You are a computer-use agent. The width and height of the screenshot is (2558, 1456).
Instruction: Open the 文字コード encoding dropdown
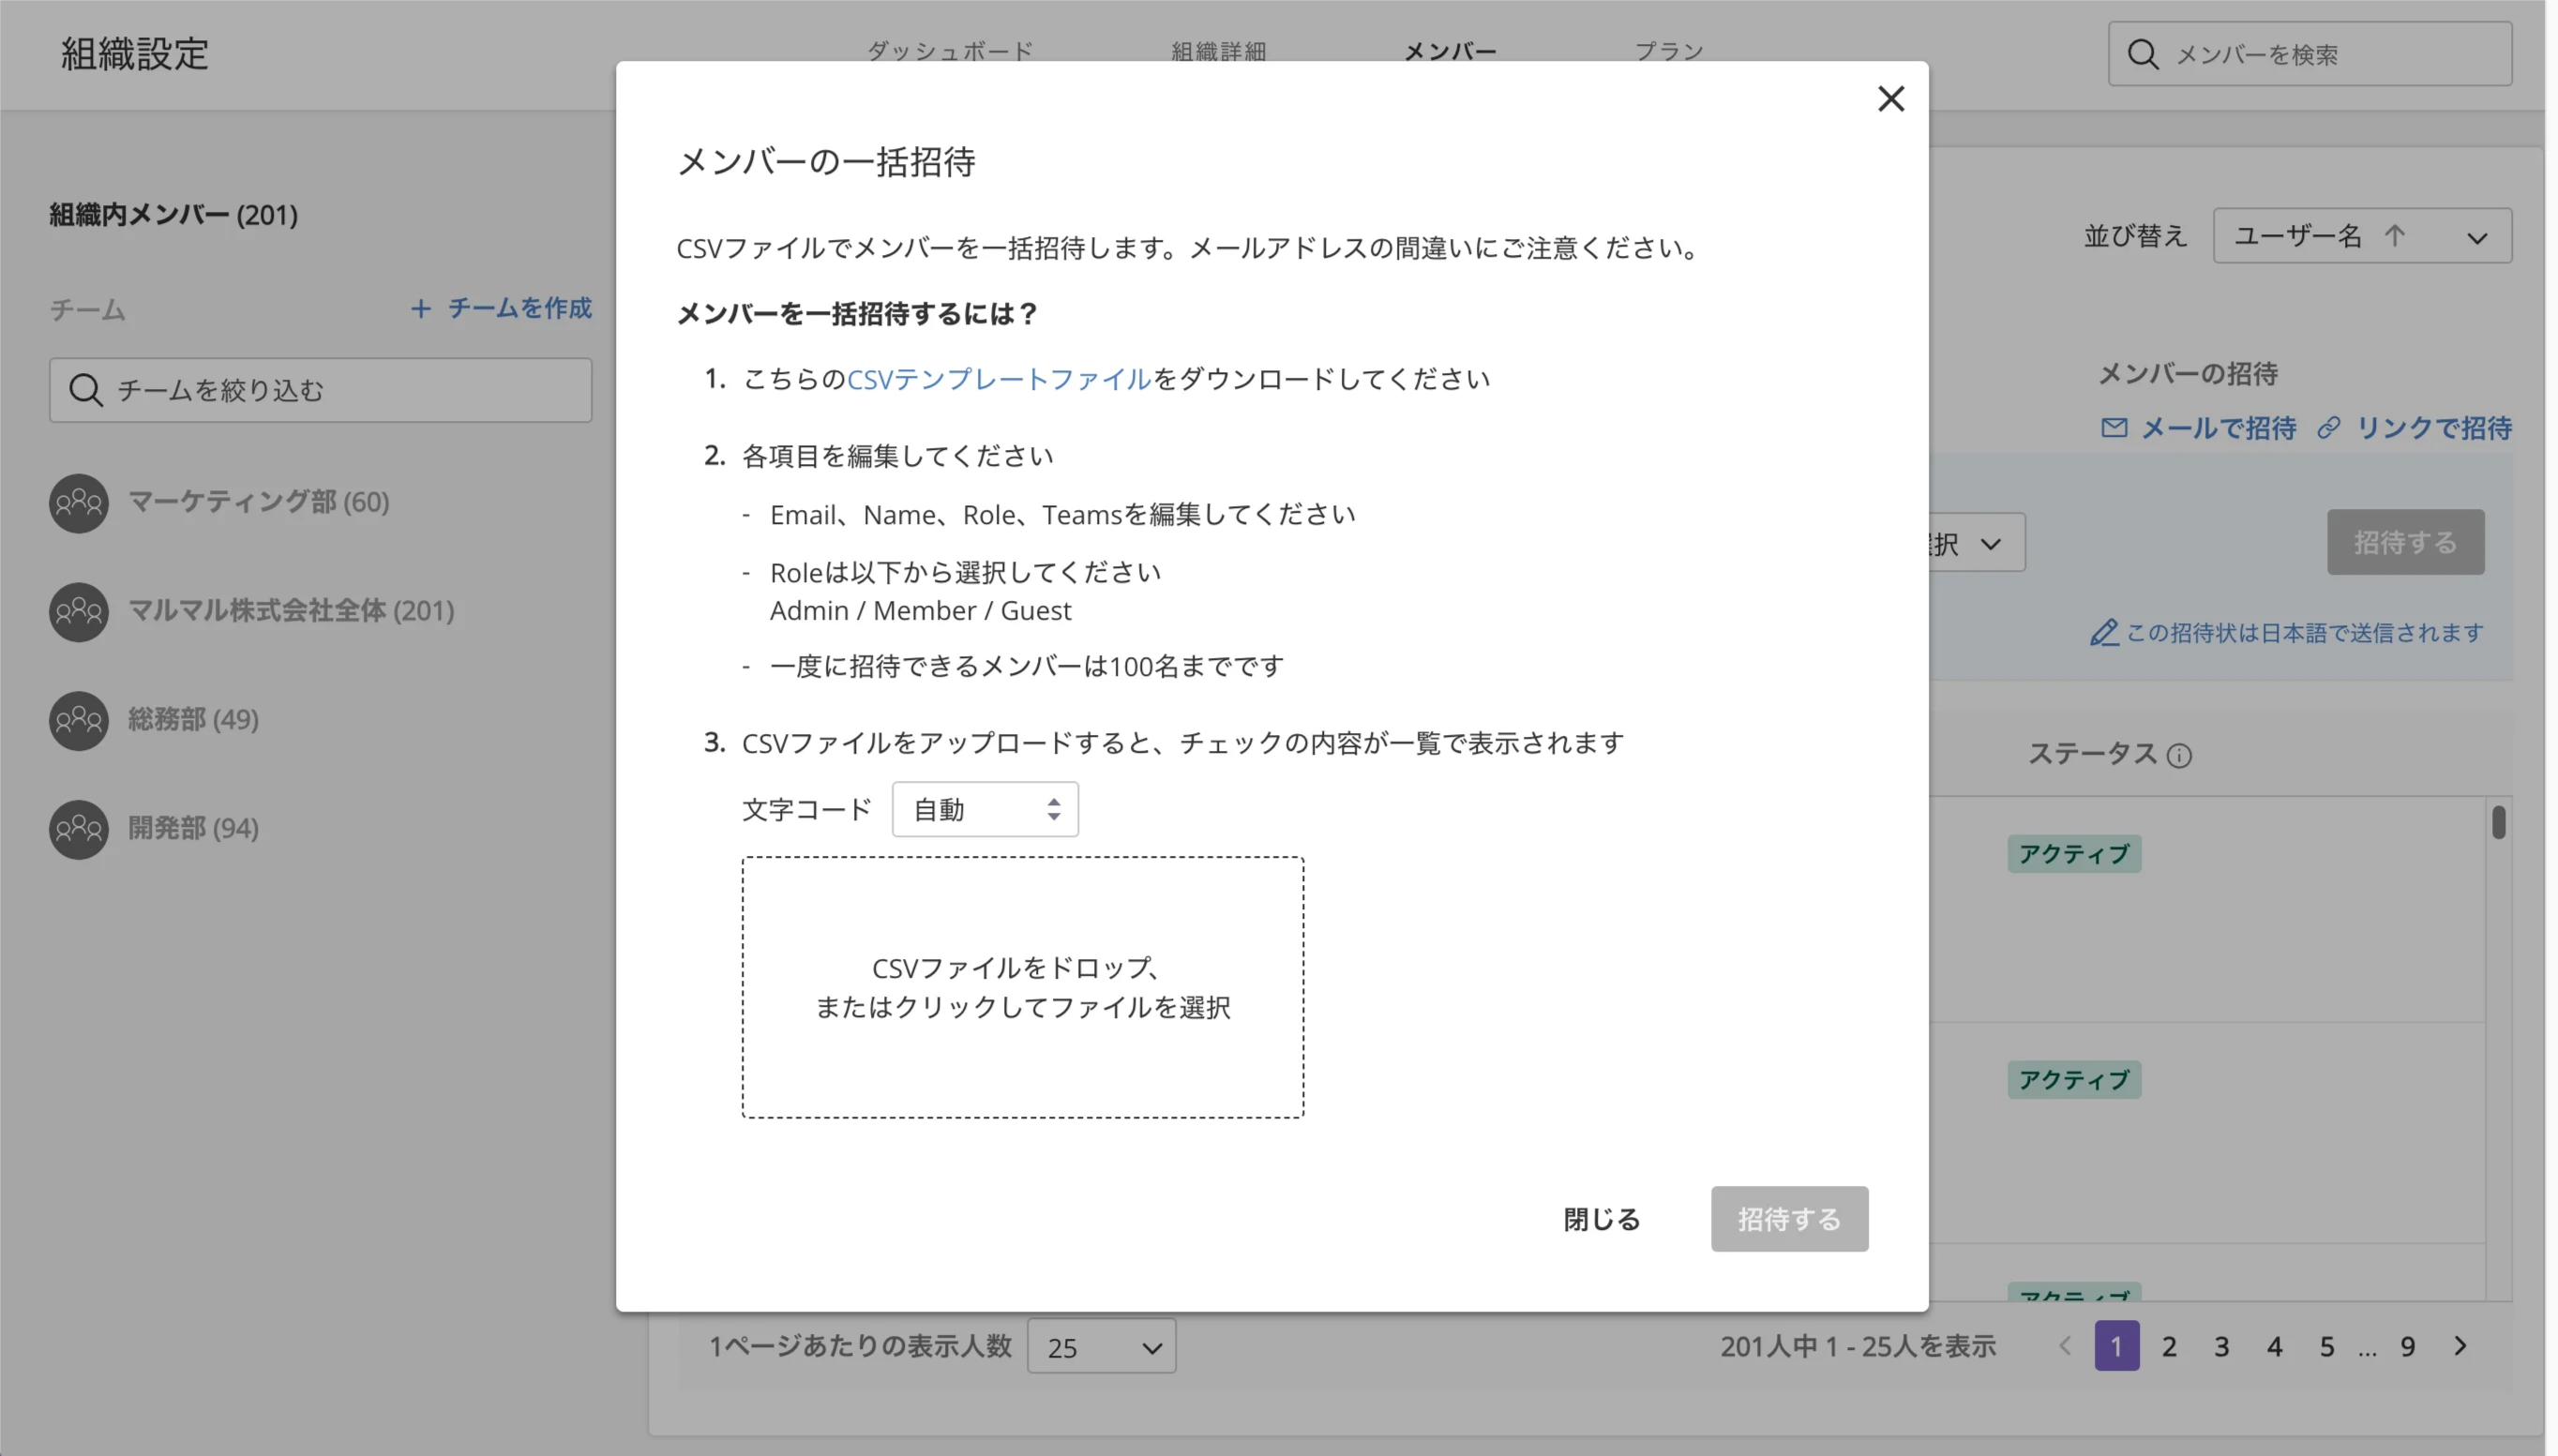pyautogui.click(x=985, y=809)
